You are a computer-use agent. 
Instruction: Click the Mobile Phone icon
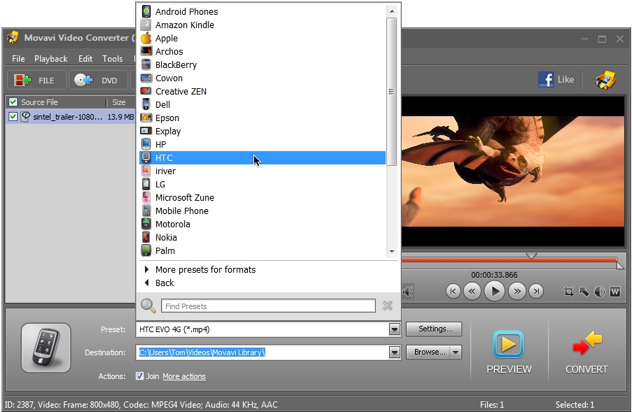[x=146, y=211]
